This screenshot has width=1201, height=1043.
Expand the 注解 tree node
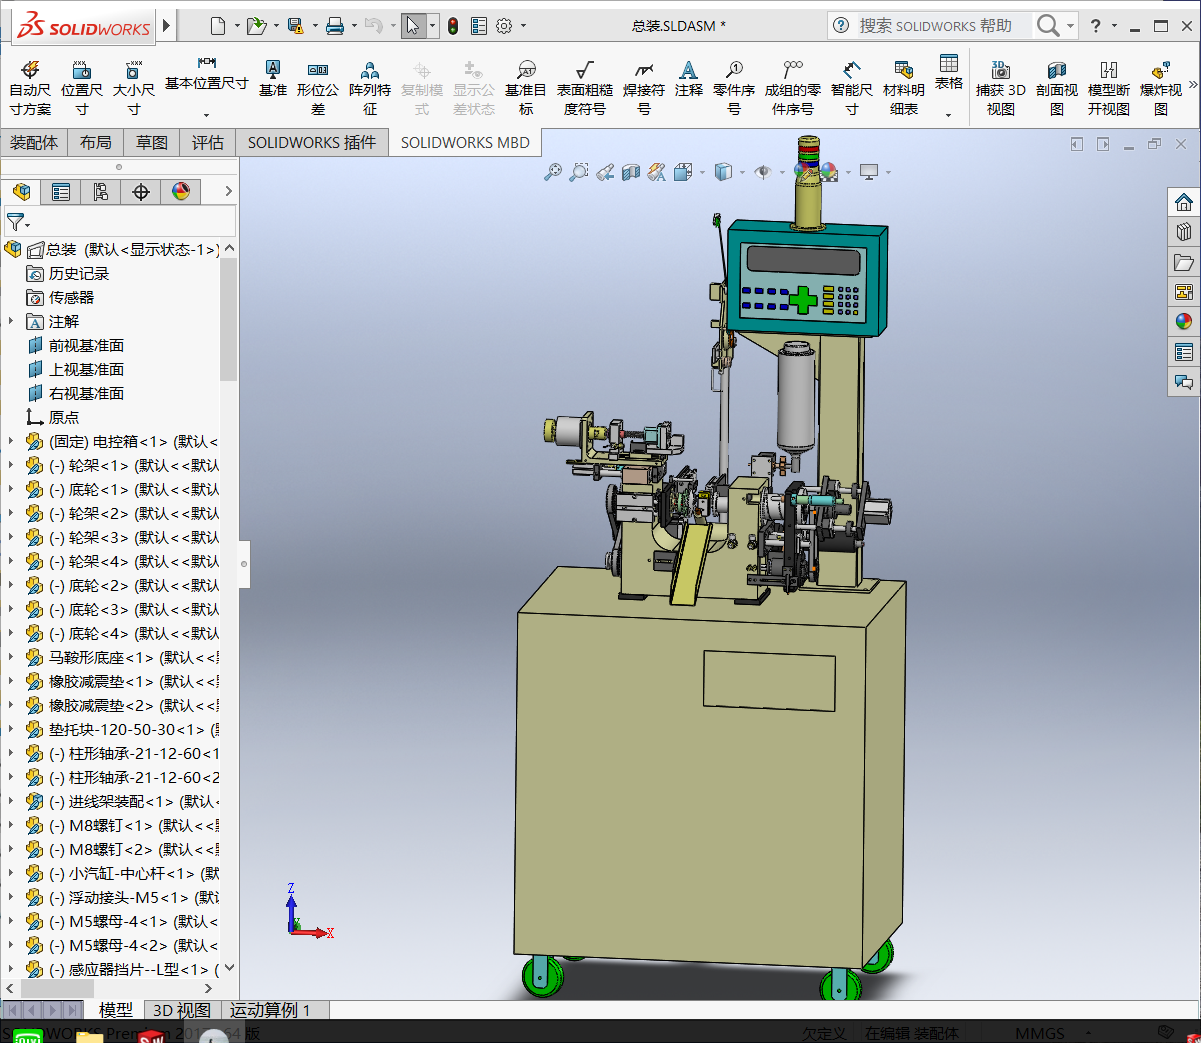pyautogui.click(x=11, y=321)
